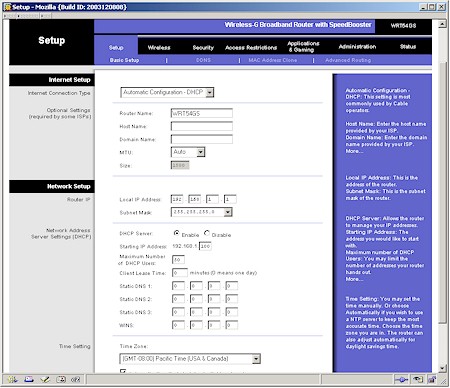450x388 pixels.
Task: Toggle the checkbox below the Time Zone dropdown
Action: pos(123,371)
